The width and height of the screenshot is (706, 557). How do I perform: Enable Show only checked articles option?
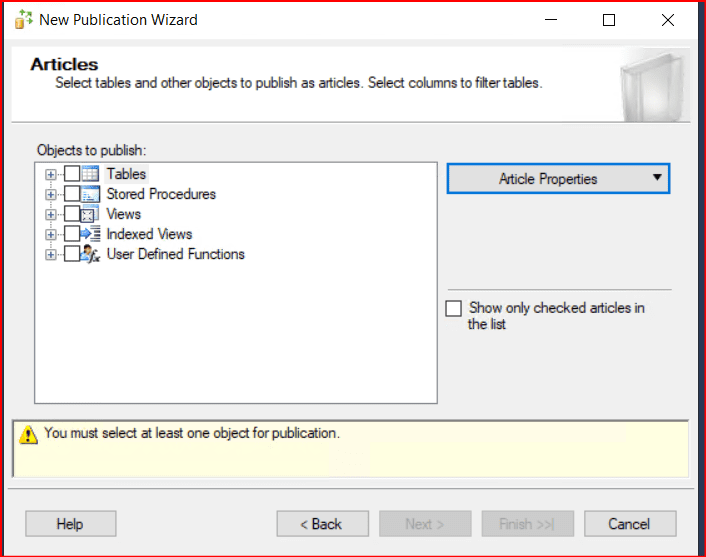click(x=454, y=309)
